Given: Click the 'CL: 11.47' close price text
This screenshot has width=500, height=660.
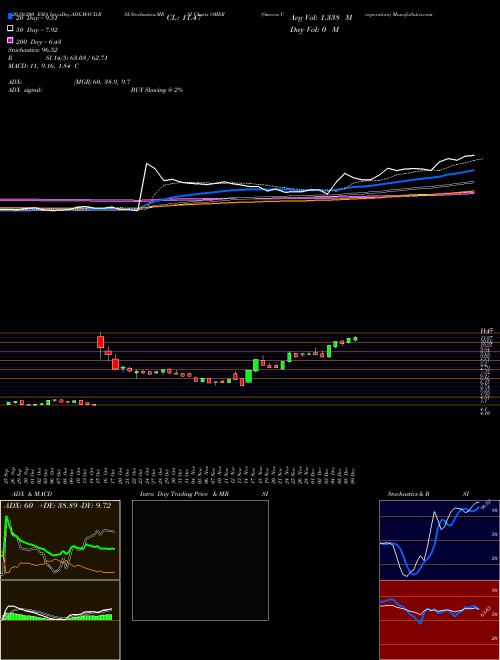Looking at the screenshot, I should tap(185, 18).
